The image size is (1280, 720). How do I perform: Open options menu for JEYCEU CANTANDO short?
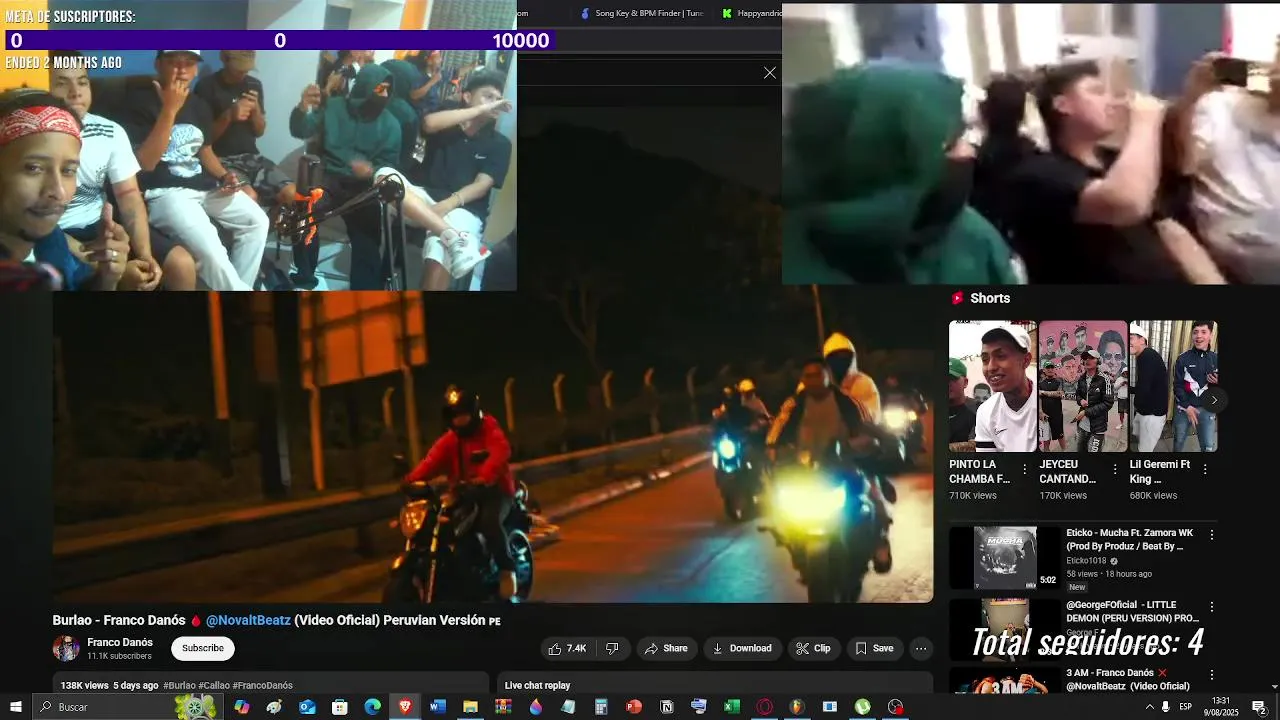pyautogui.click(x=1114, y=469)
